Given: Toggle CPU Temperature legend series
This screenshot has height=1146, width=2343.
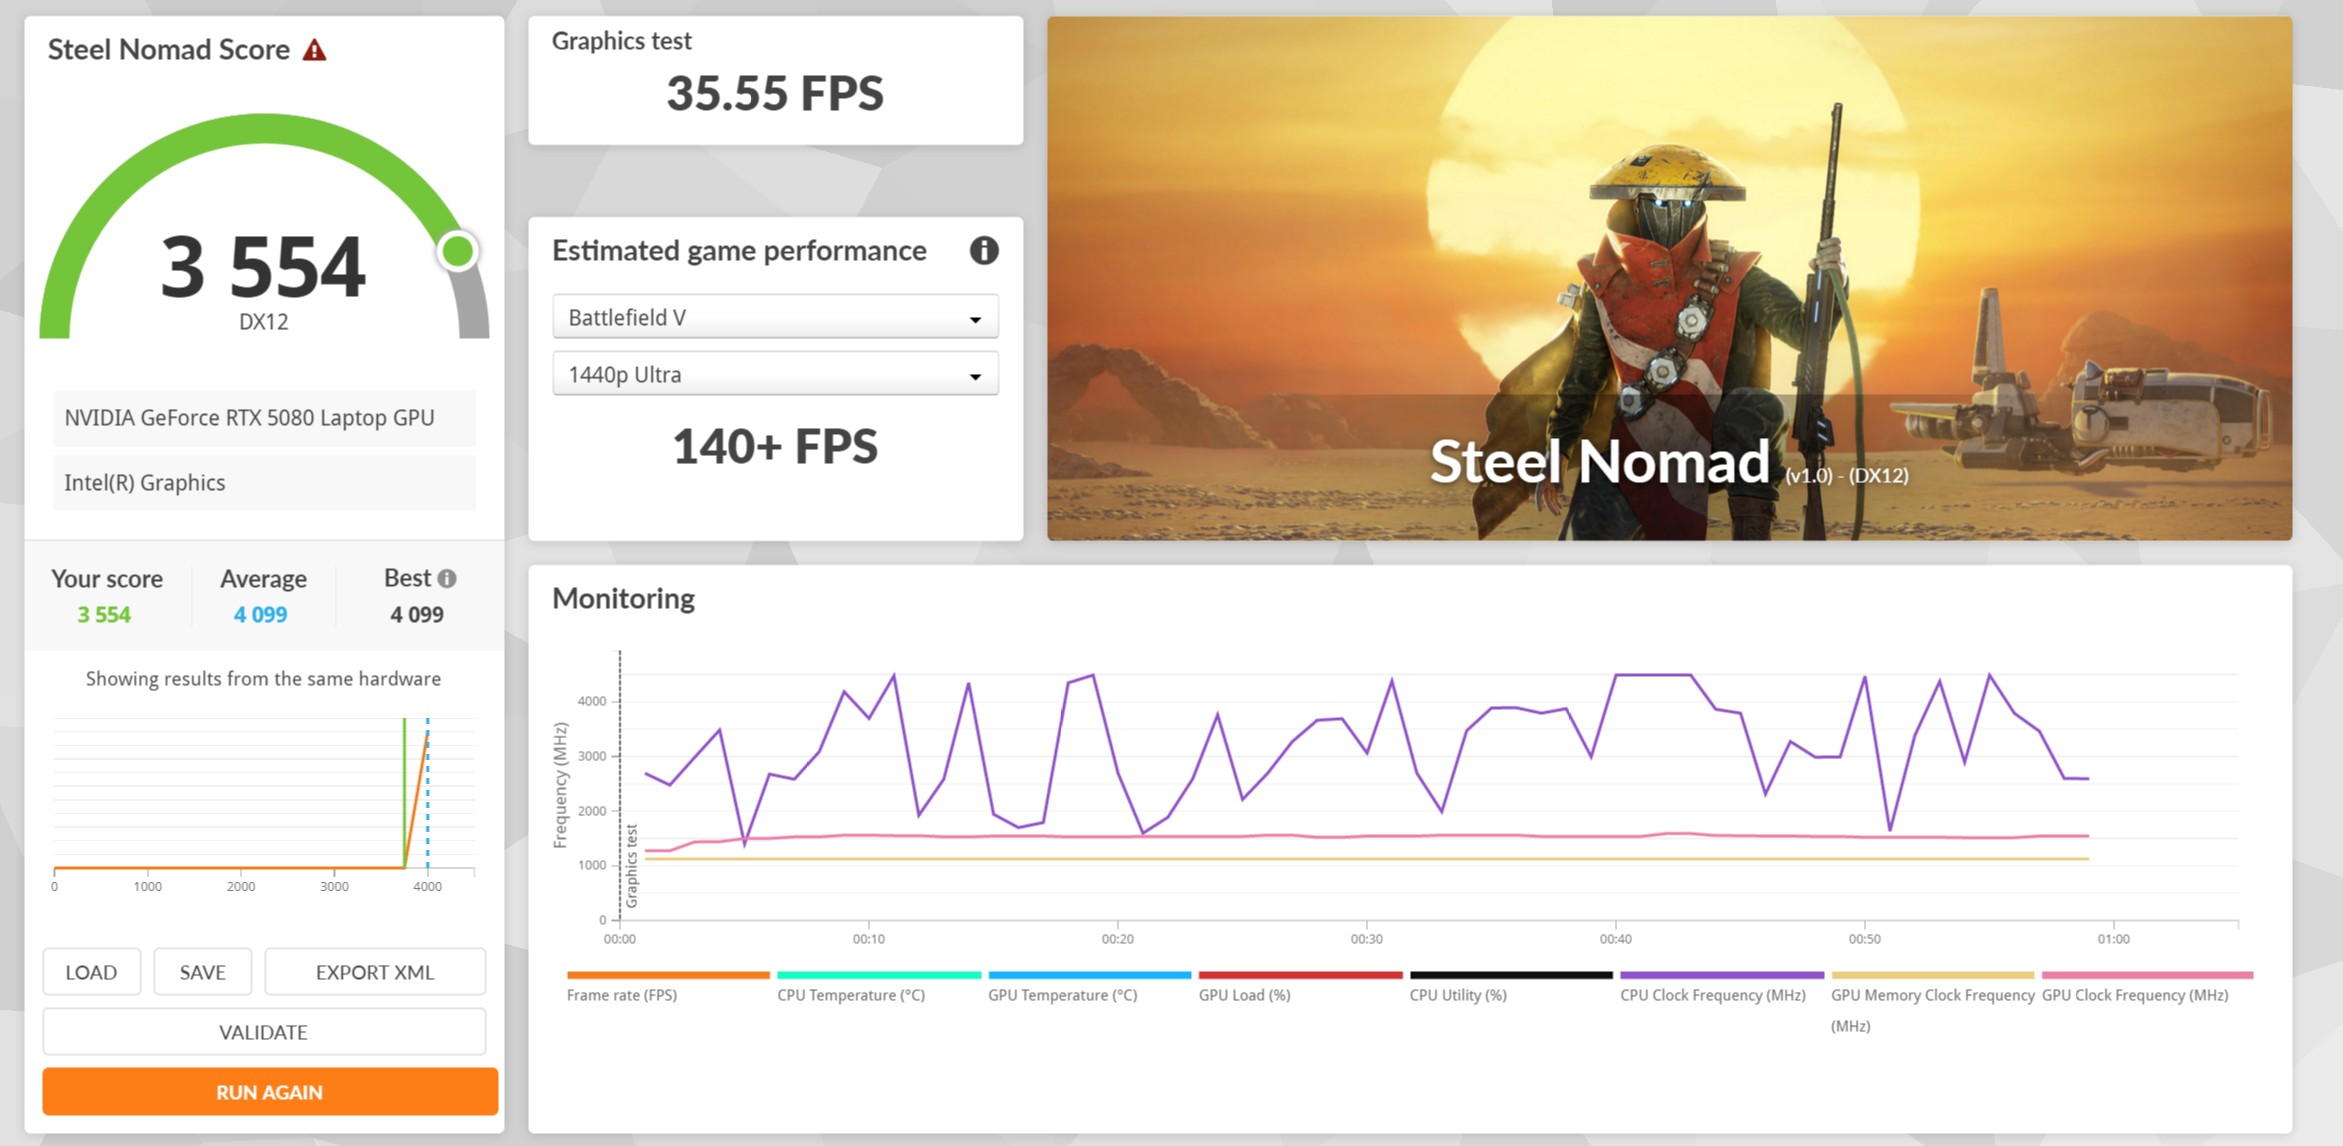Looking at the screenshot, I should 850,995.
